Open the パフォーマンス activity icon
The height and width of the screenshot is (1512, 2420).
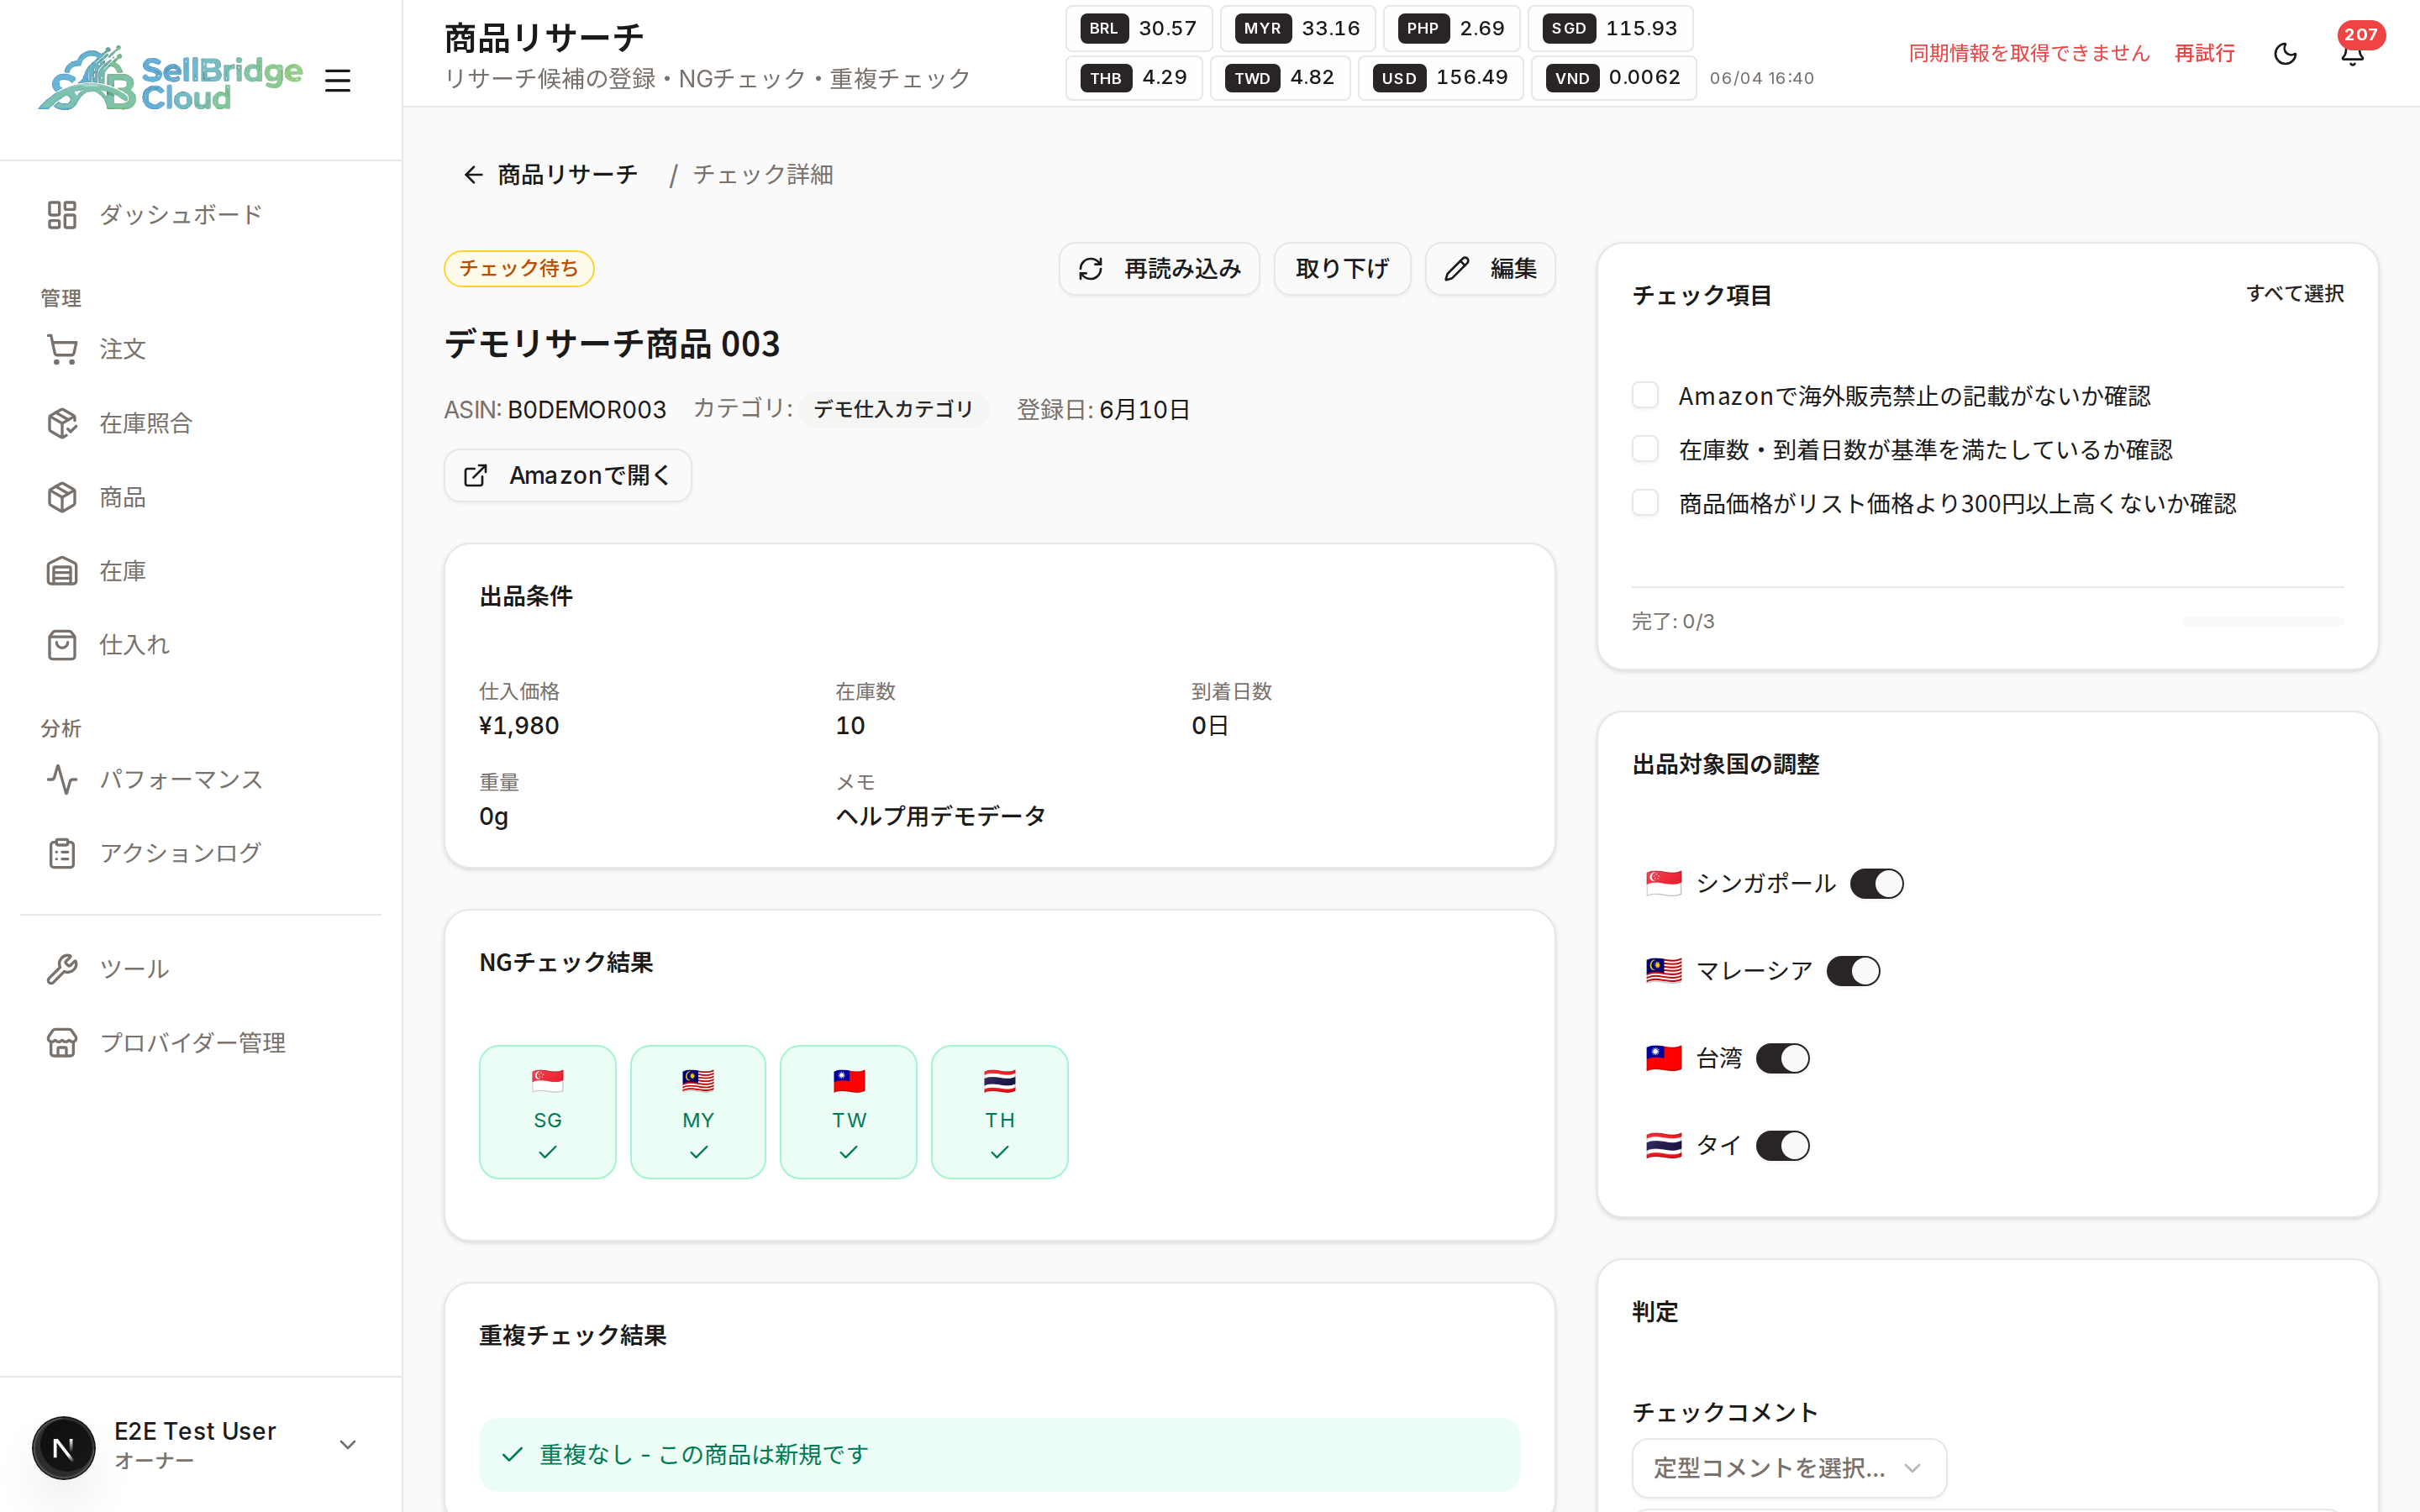point(62,779)
